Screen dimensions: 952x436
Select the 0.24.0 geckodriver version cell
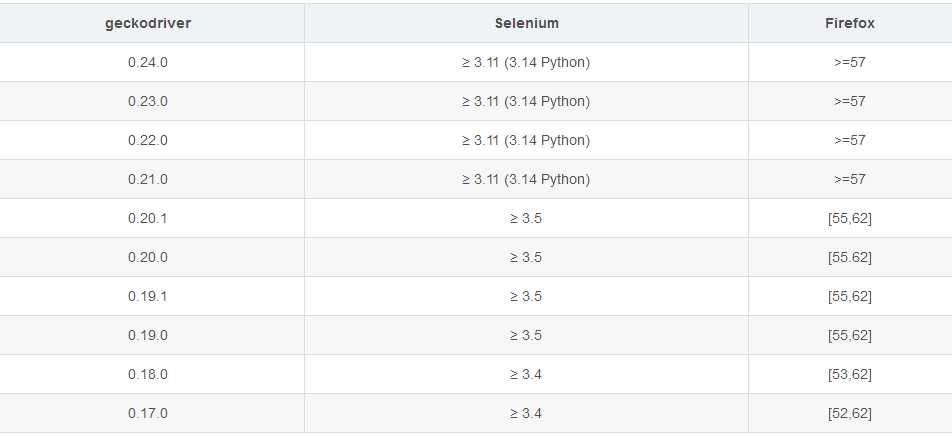[148, 62]
